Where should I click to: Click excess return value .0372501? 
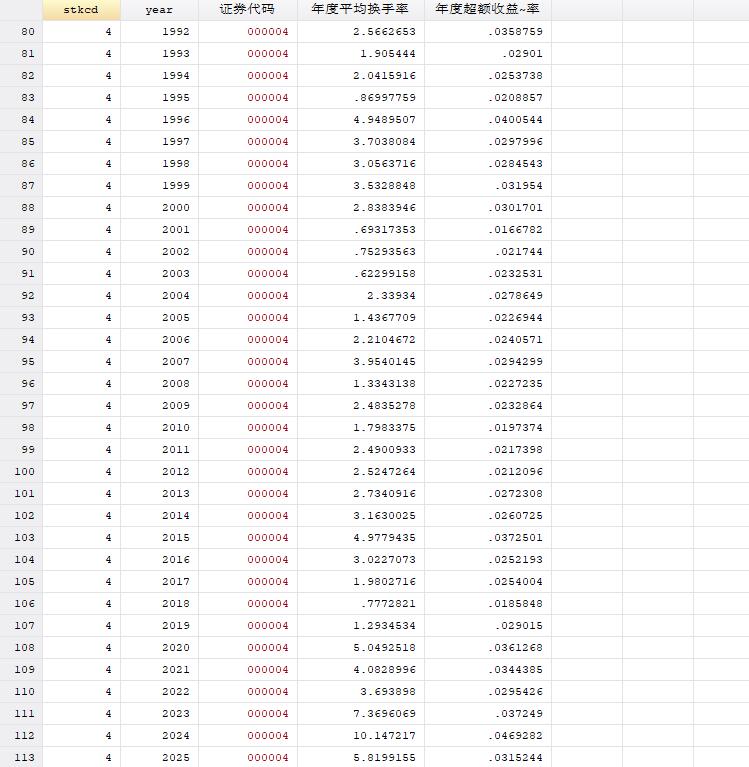(x=488, y=538)
